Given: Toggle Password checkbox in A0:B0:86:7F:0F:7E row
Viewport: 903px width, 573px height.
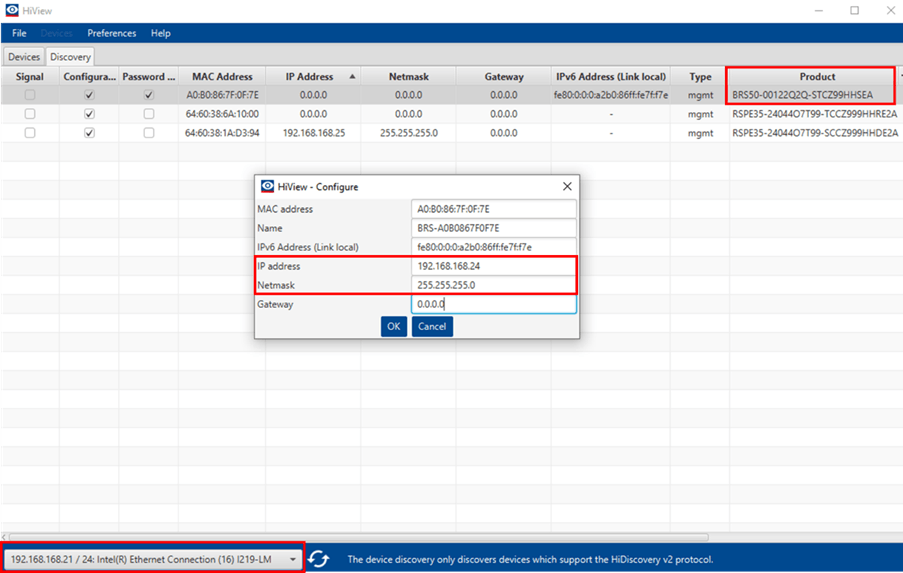Looking at the screenshot, I should [149, 95].
